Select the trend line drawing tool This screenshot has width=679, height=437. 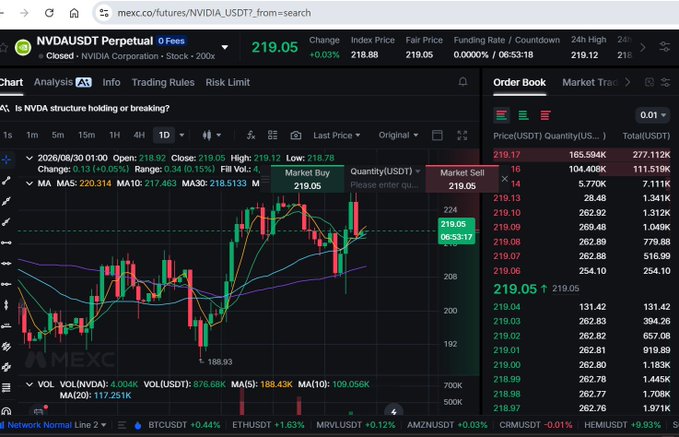click(6, 181)
